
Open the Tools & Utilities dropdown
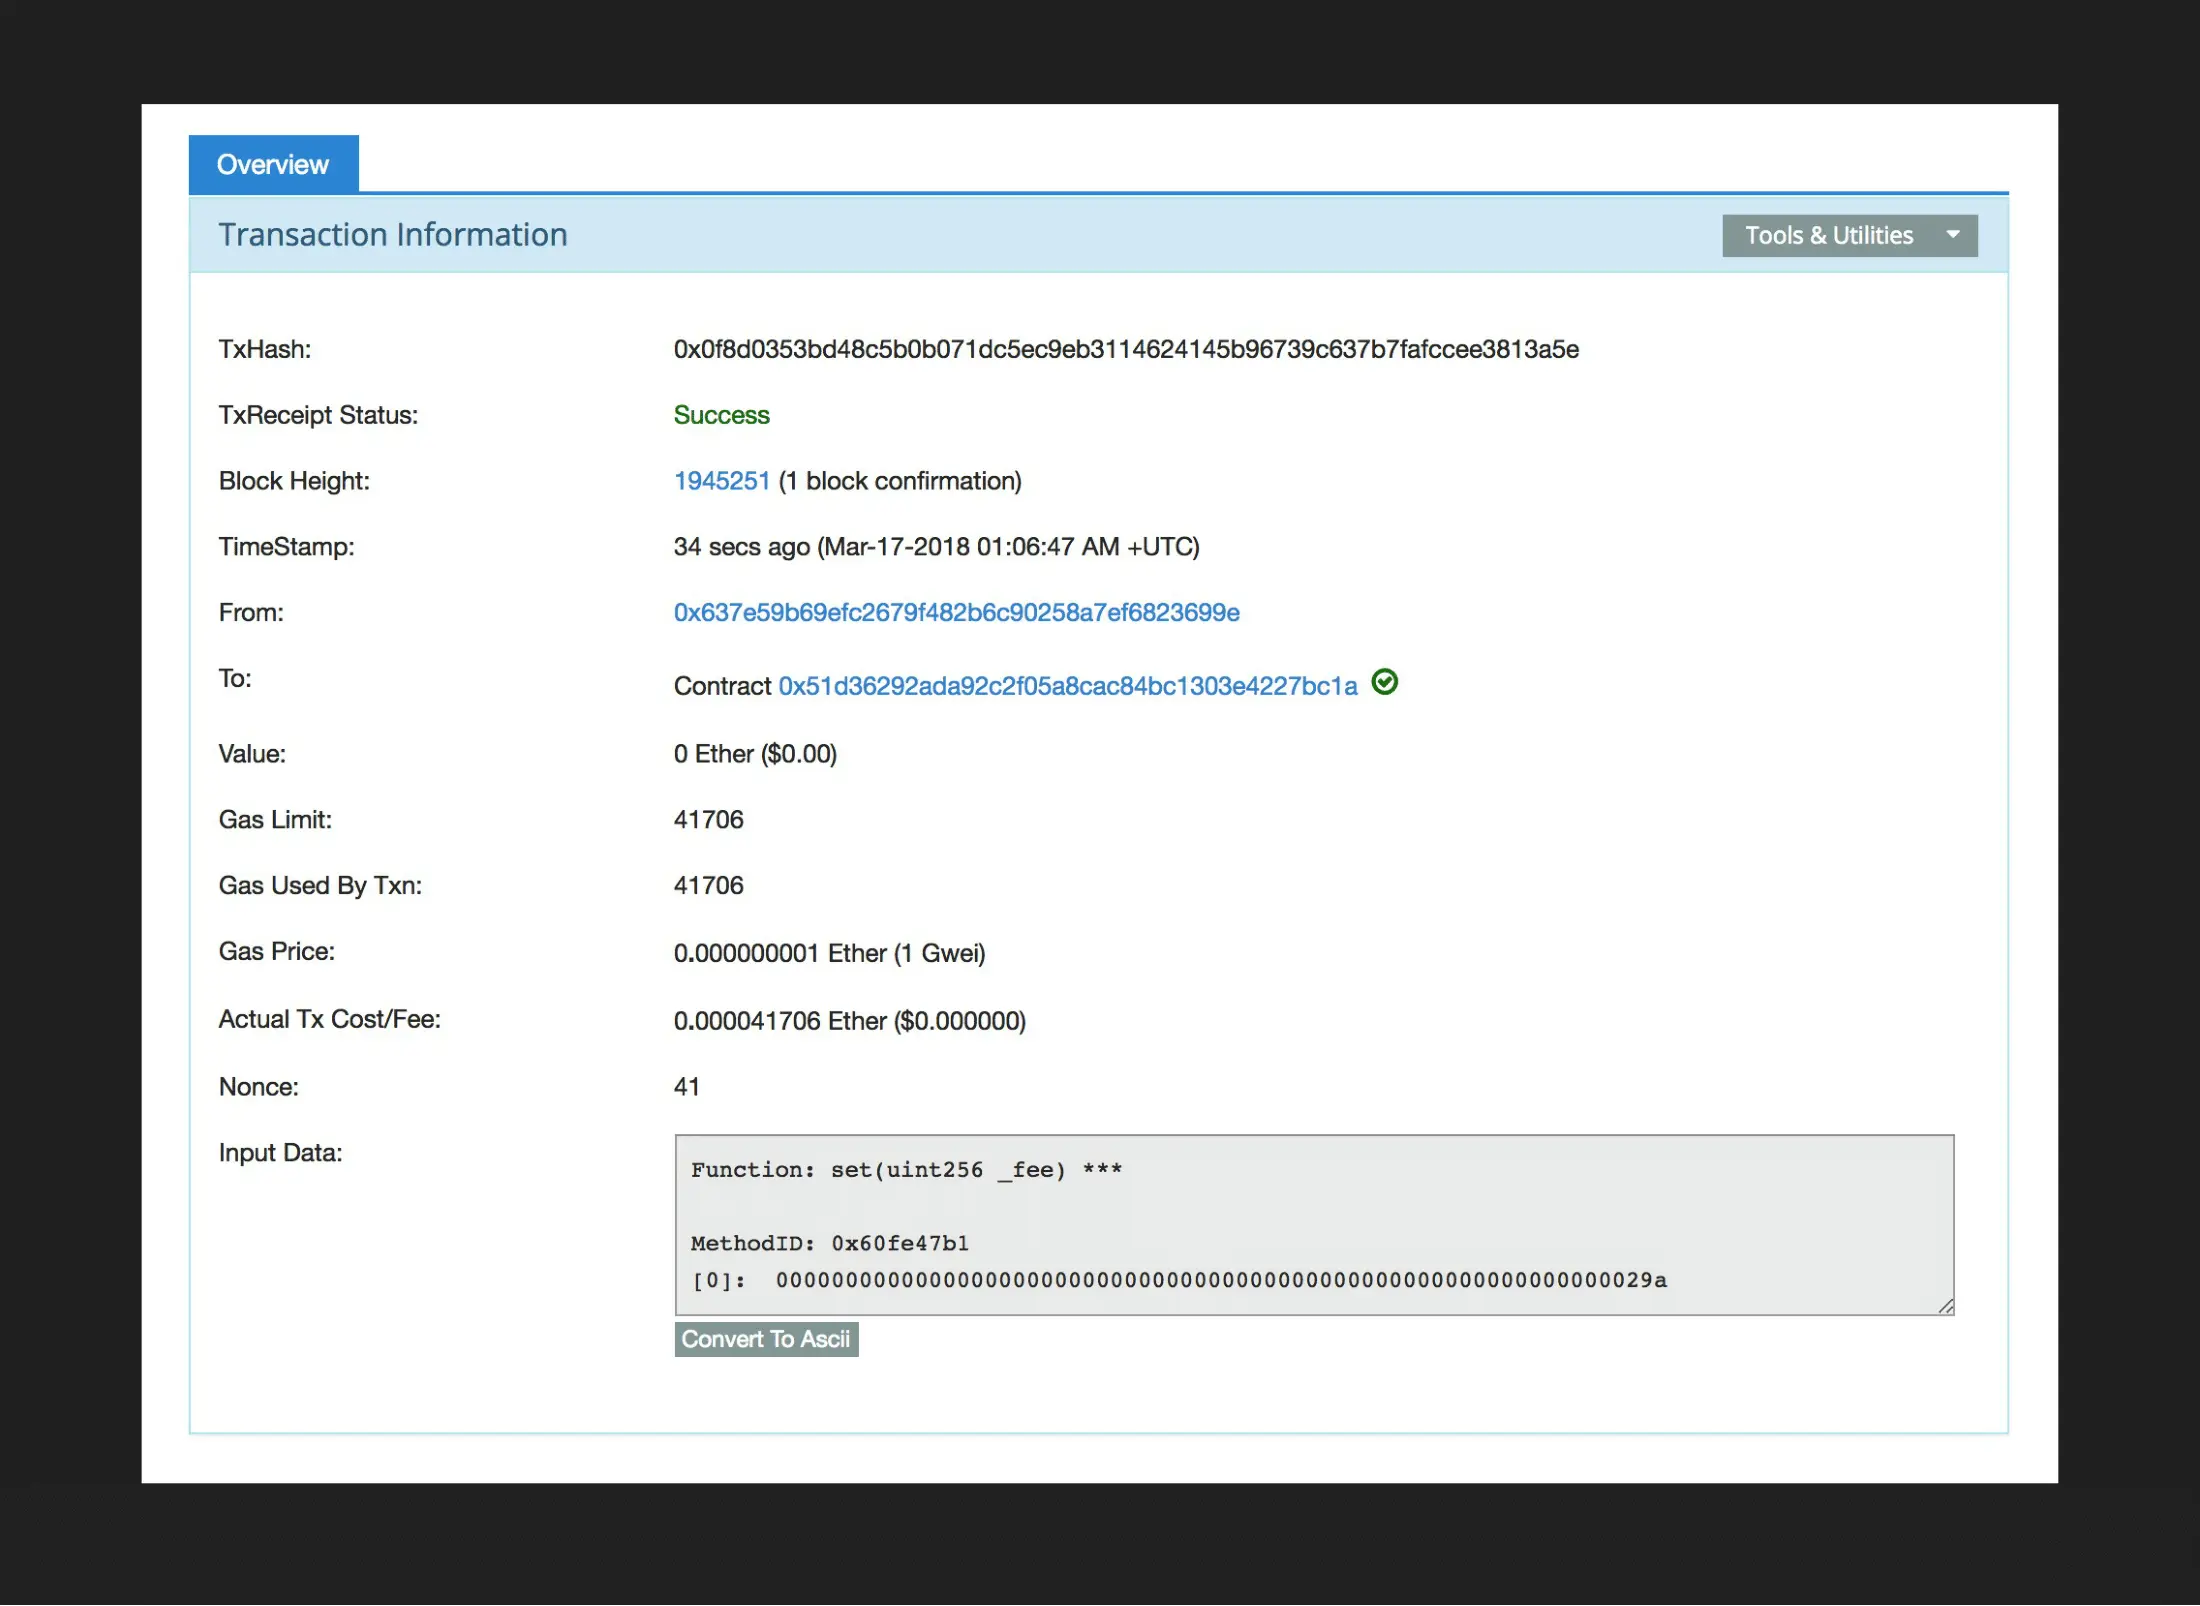tap(1828, 236)
